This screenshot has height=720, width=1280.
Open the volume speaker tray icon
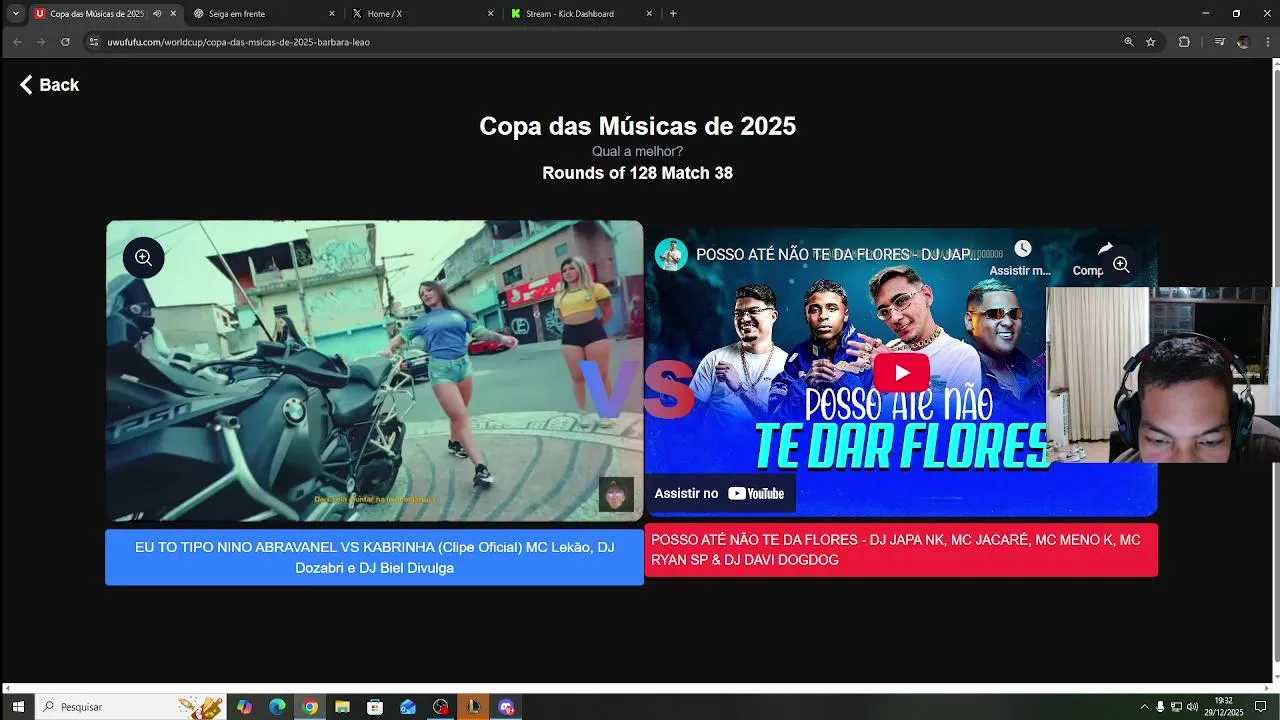pos(1192,707)
